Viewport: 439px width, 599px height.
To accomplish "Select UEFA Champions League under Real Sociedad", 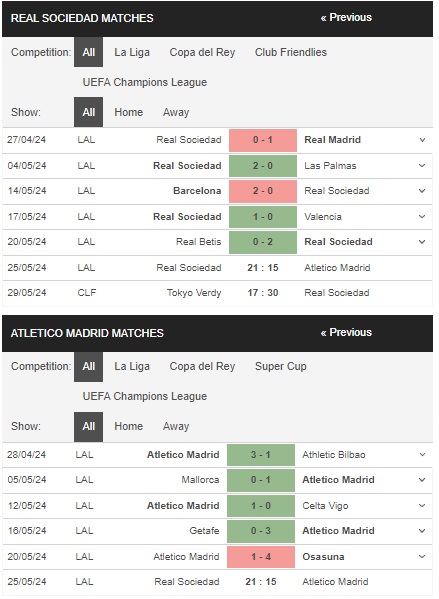I will [145, 82].
